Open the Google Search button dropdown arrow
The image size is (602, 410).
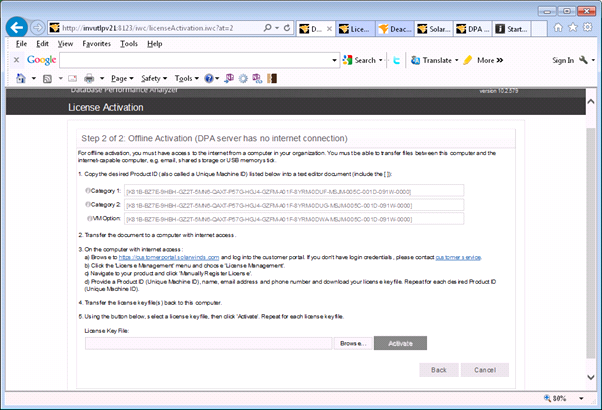(381, 60)
